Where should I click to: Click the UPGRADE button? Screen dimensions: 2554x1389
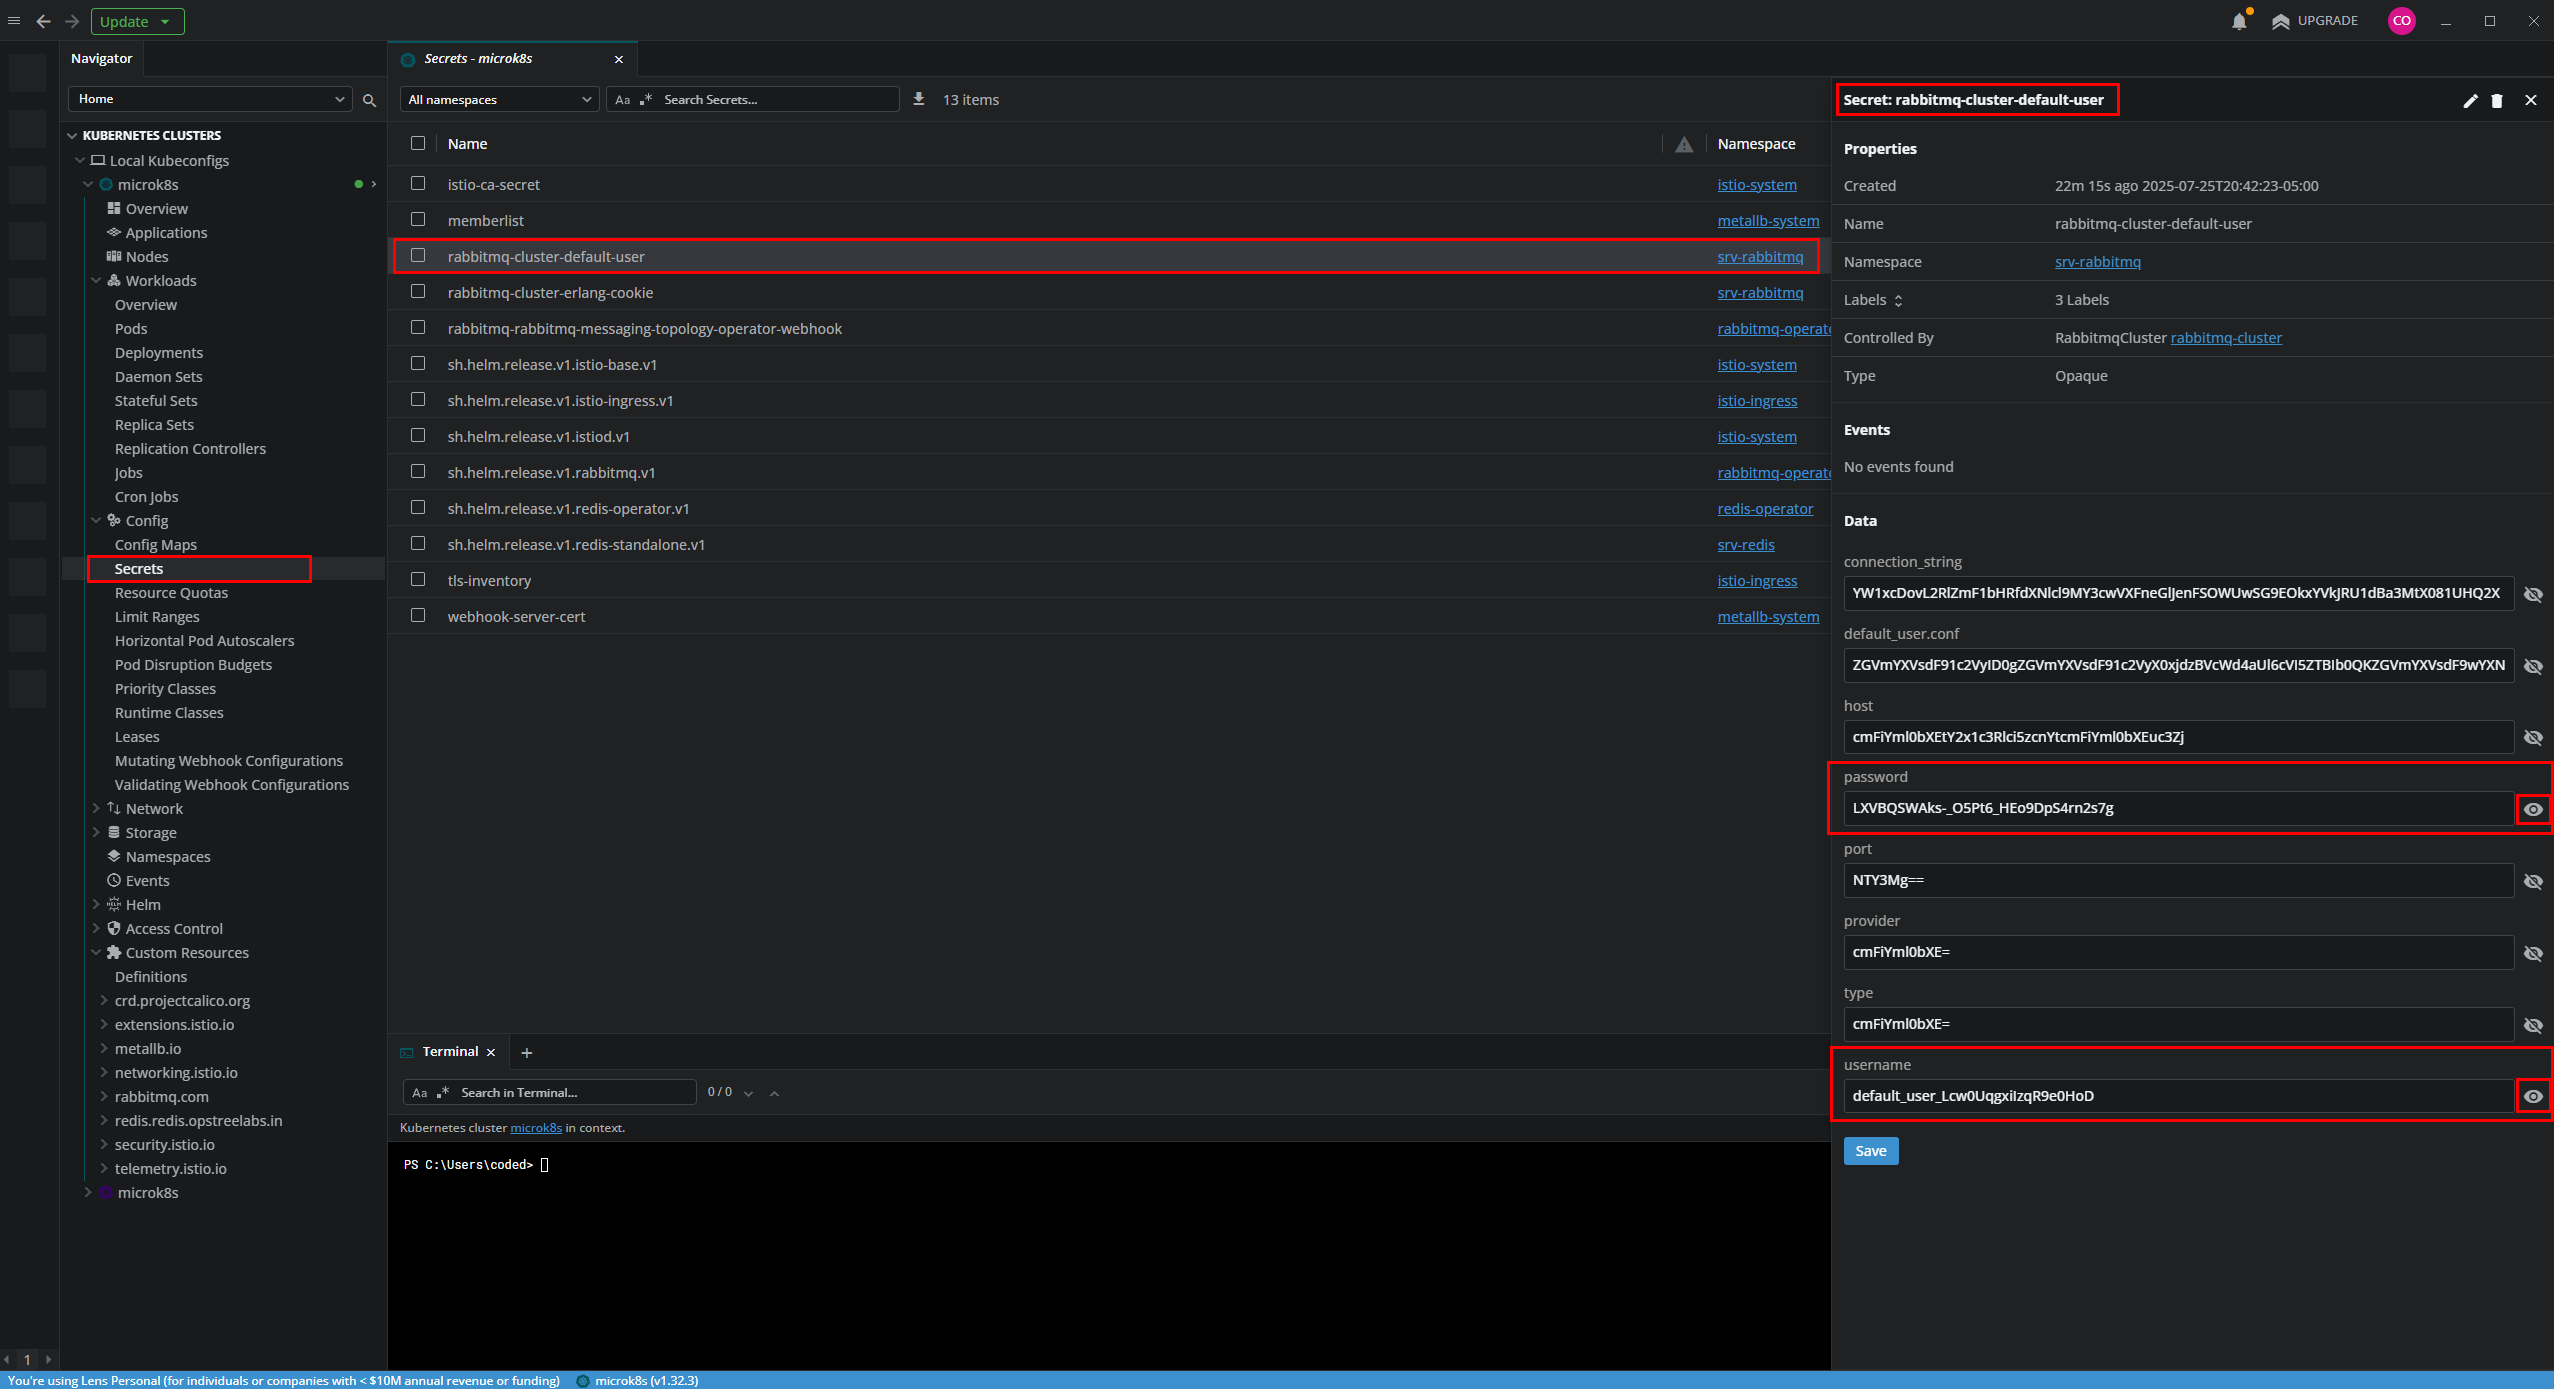click(x=2314, y=21)
